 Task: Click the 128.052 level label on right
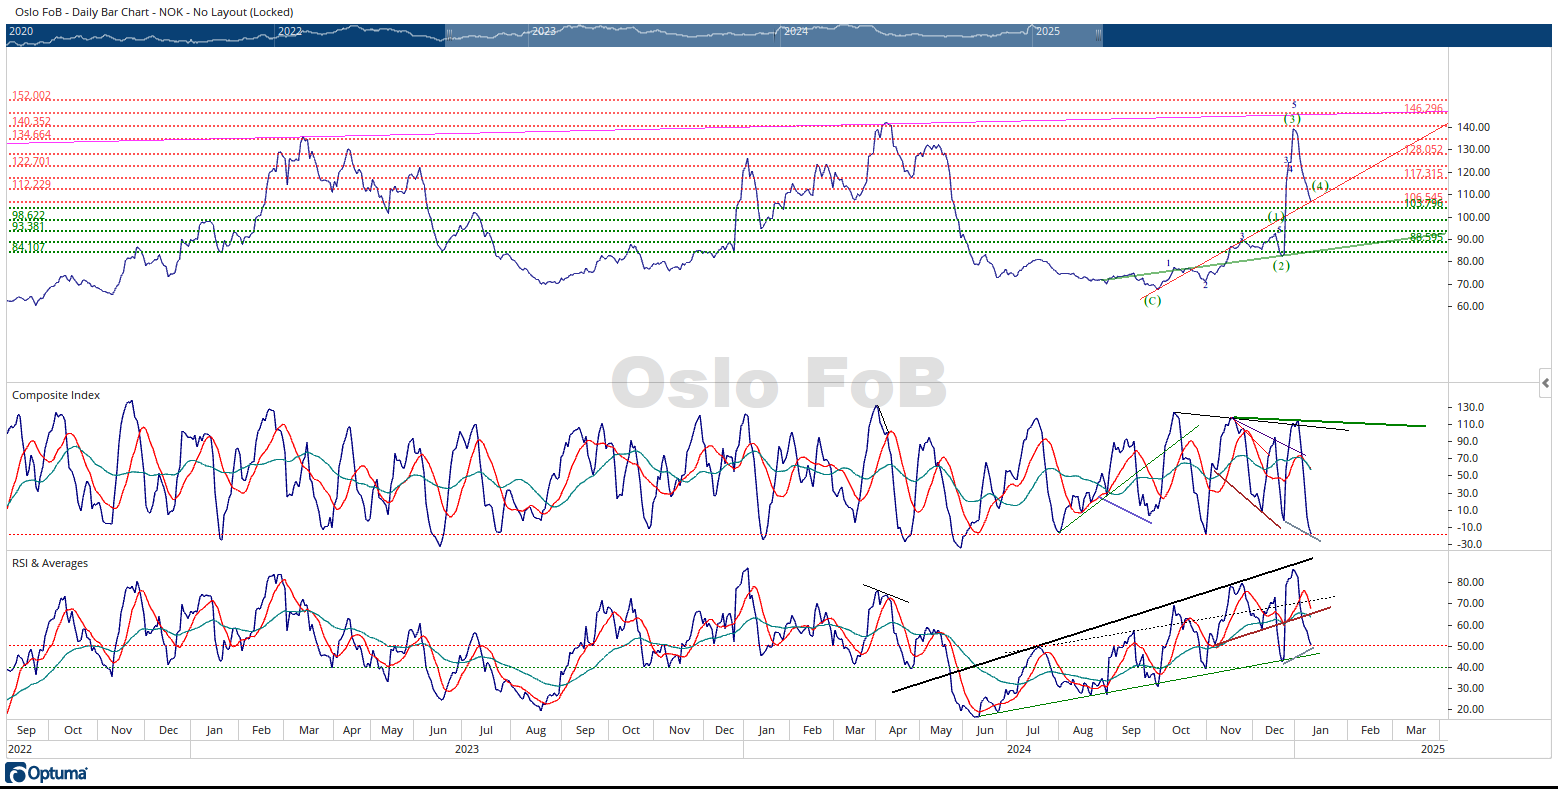point(1424,149)
